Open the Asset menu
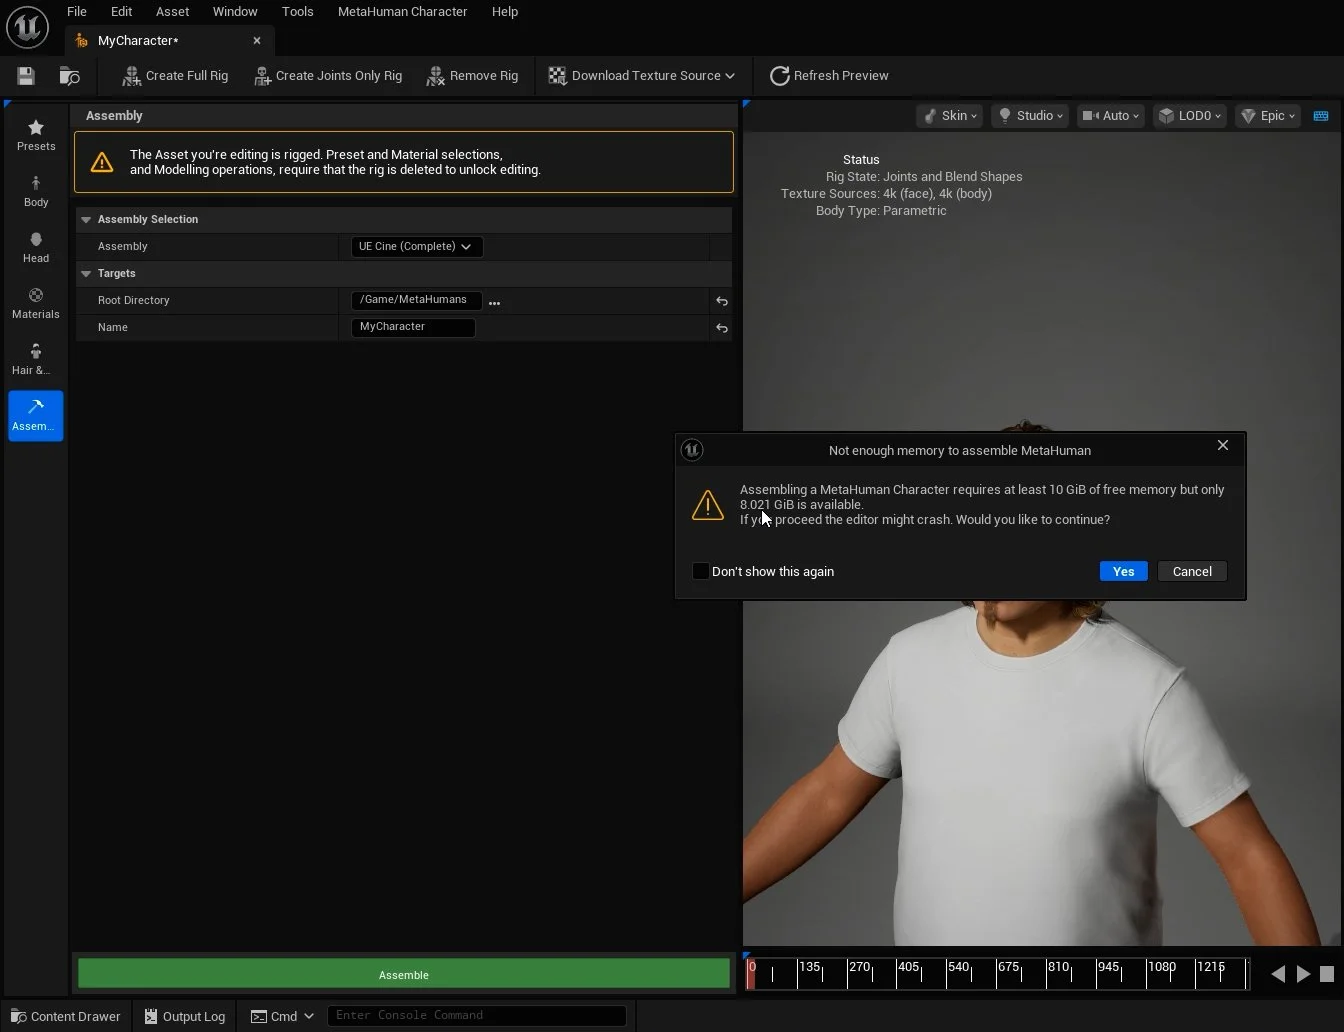Image resolution: width=1344 pixels, height=1032 pixels. point(172,11)
